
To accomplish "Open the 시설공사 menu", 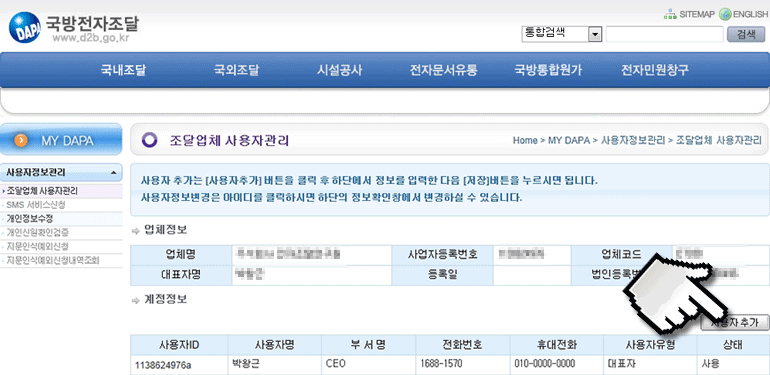I will [x=339, y=70].
